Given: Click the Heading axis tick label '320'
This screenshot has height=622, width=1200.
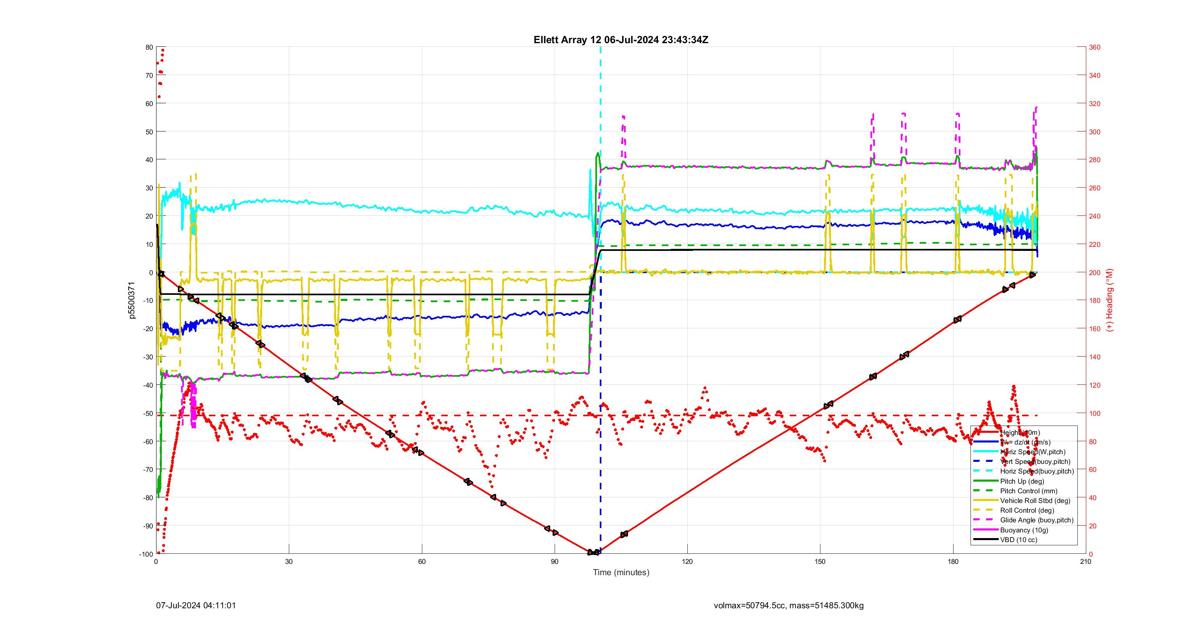Looking at the screenshot, I should click(1095, 103).
